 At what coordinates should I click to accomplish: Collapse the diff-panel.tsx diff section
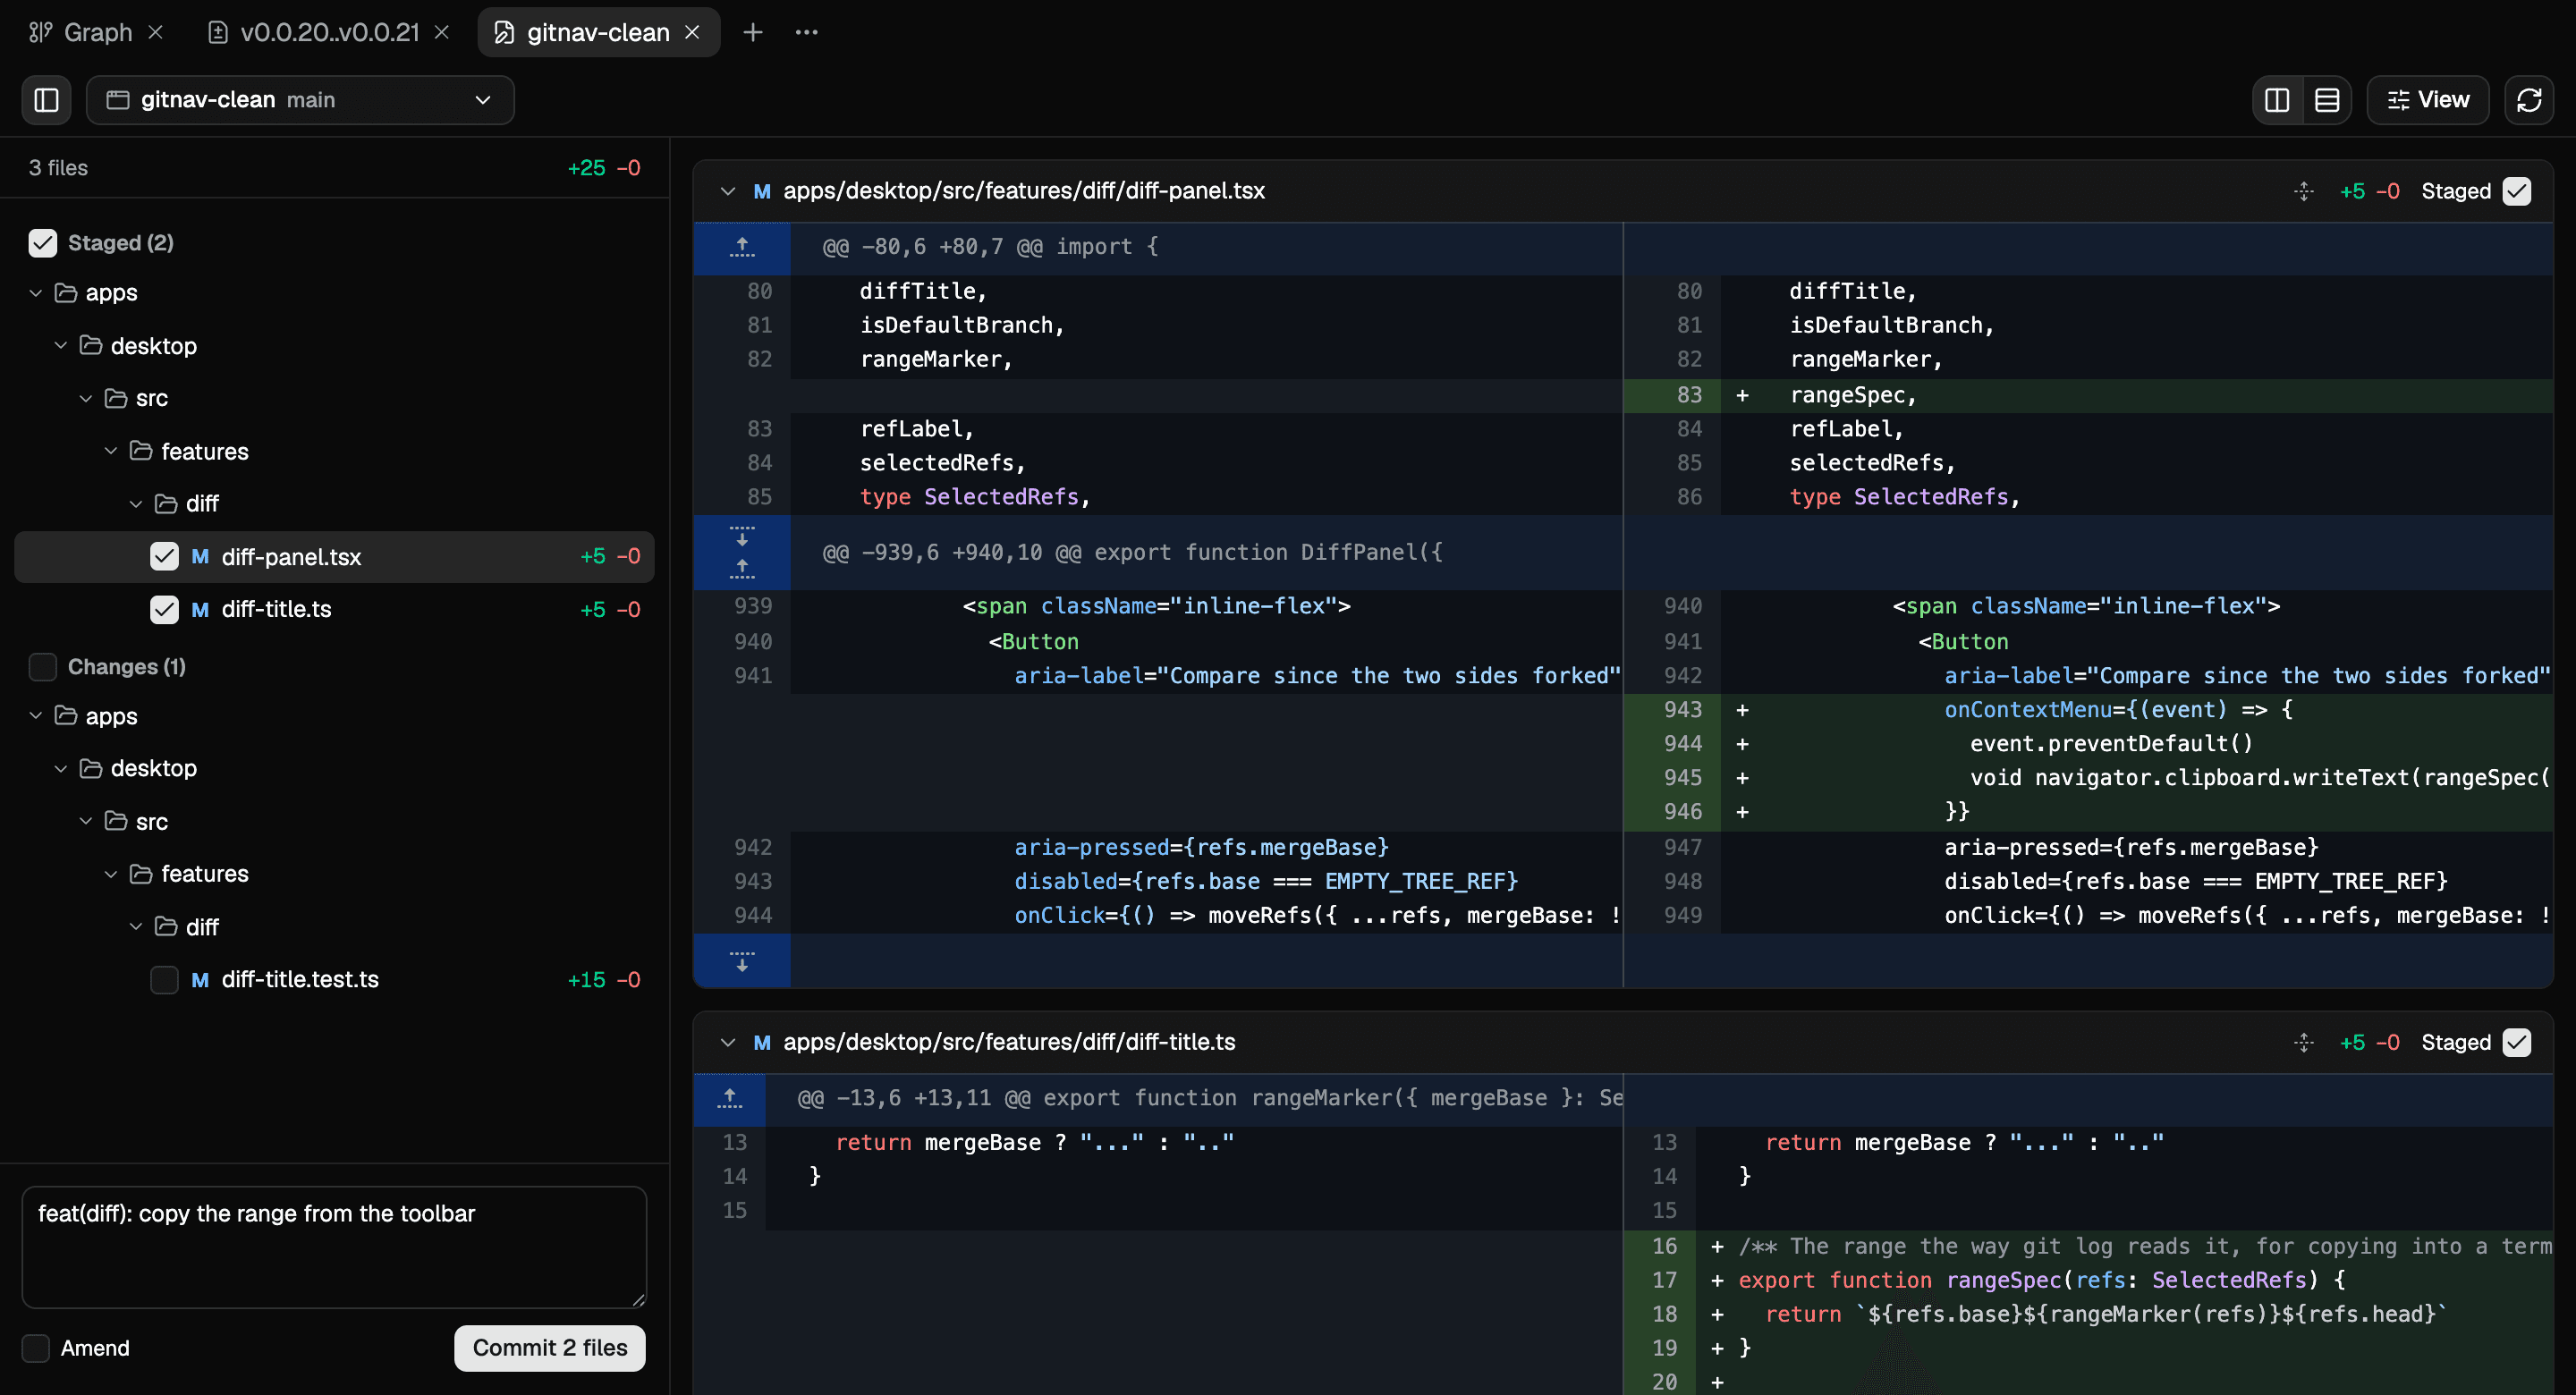(727, 191)
